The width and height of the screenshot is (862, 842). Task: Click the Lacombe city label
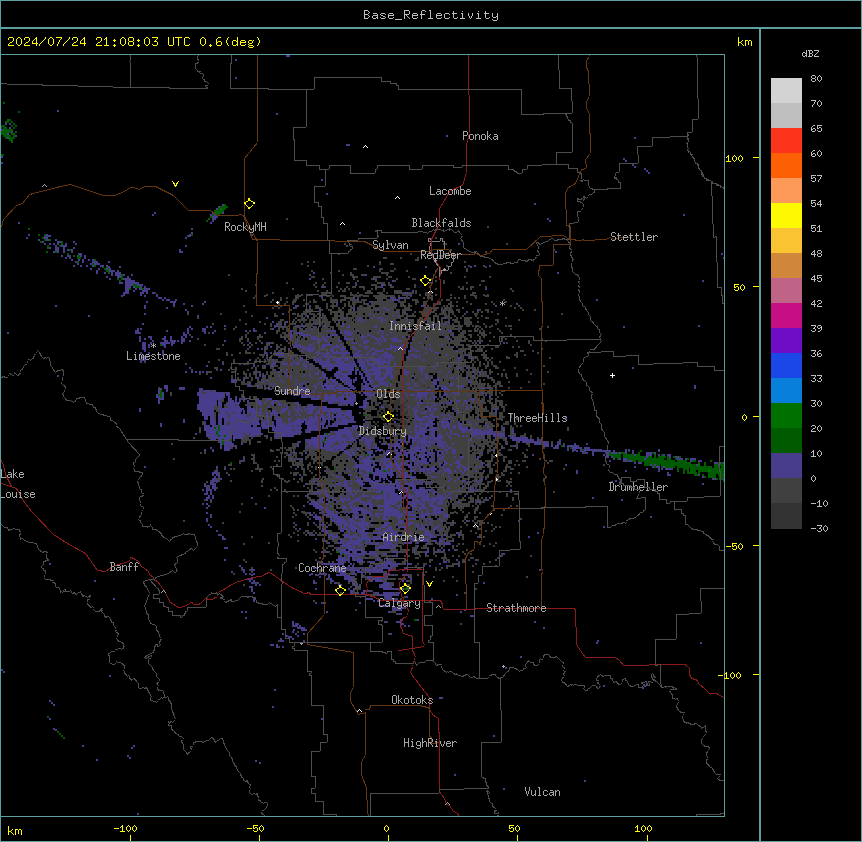pyautogui.click(x=450, y=191)
